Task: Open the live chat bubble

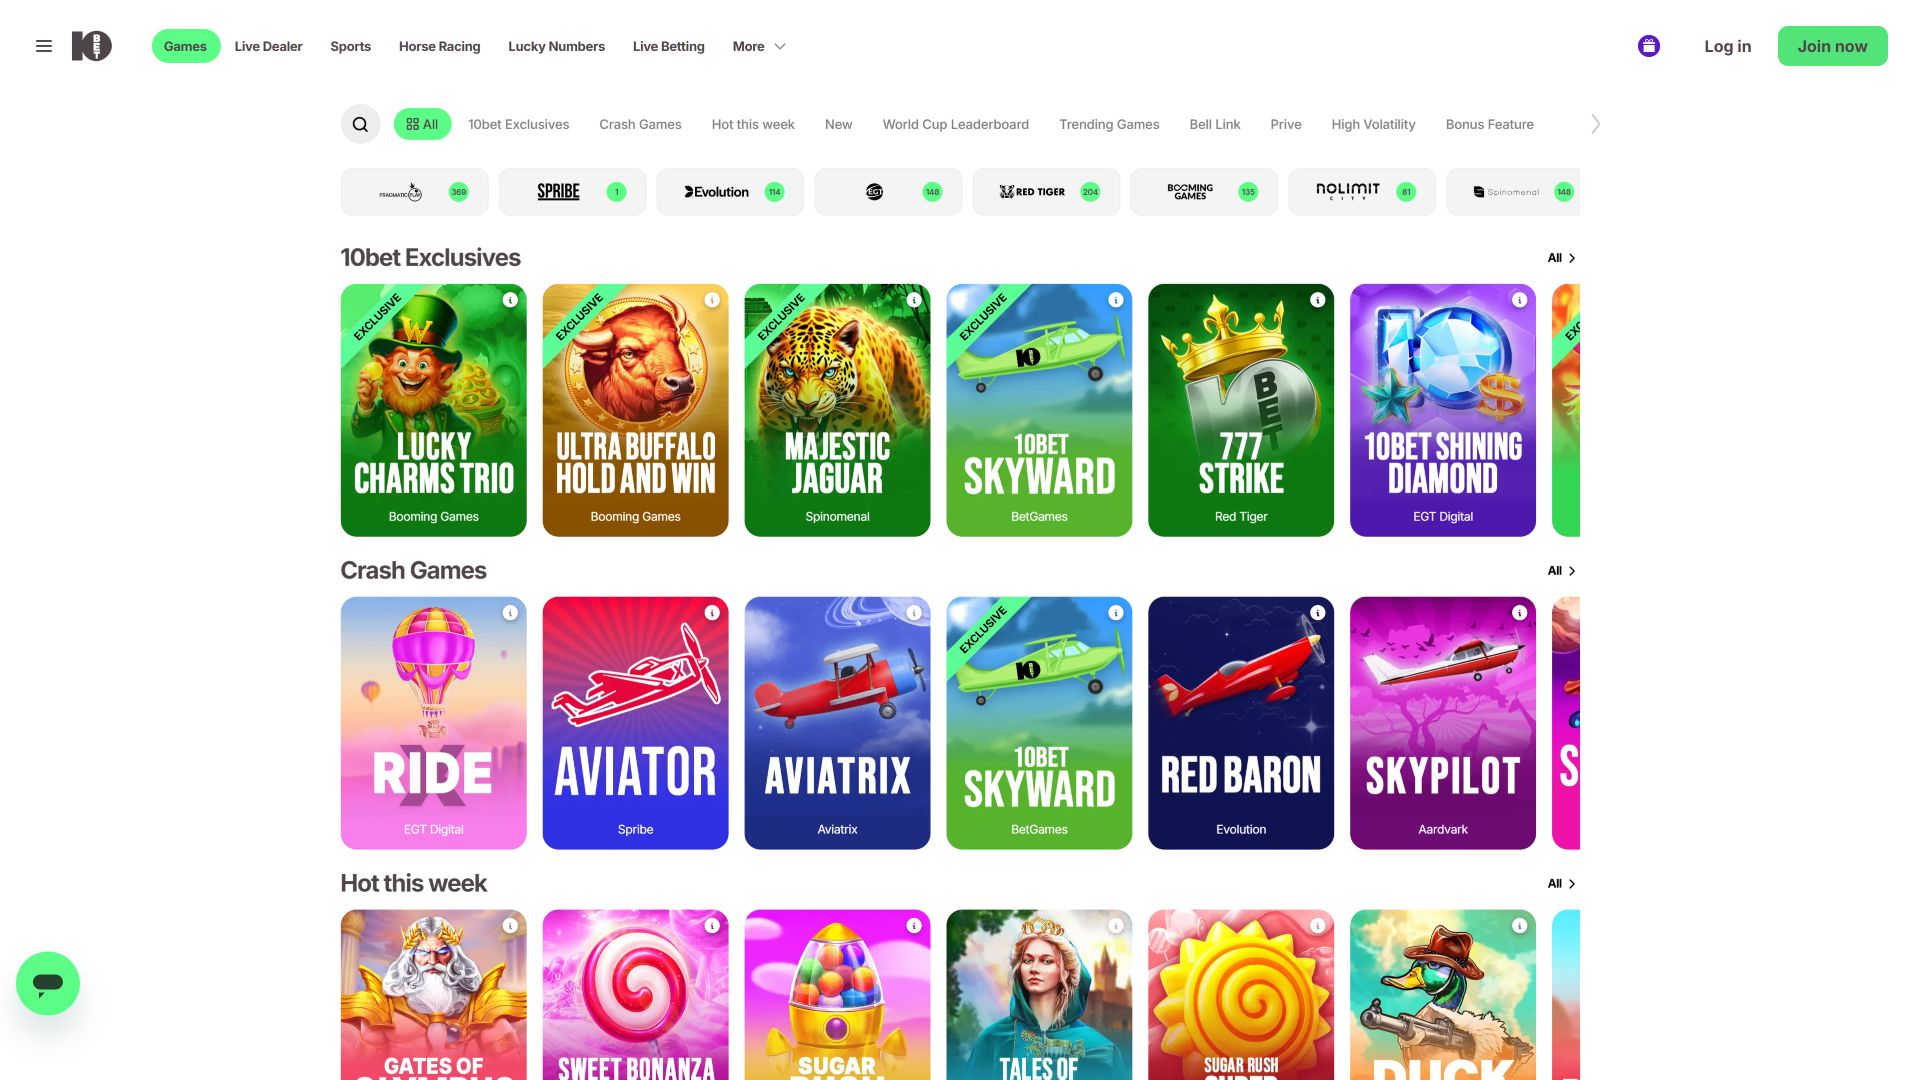Action: 48,983
